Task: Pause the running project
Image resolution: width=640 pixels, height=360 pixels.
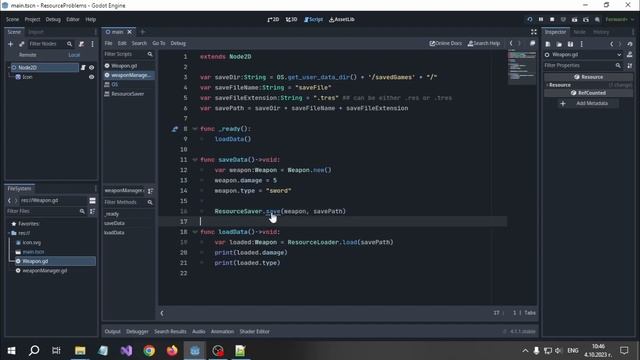Action: pyautogui.click(x=541, y=19)
